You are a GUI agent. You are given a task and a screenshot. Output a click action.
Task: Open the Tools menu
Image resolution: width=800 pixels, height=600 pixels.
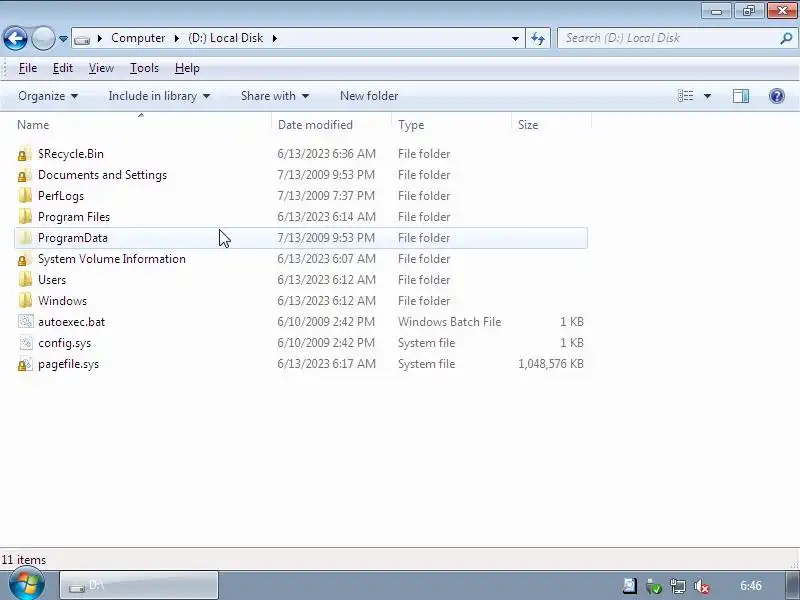[144, 68]
